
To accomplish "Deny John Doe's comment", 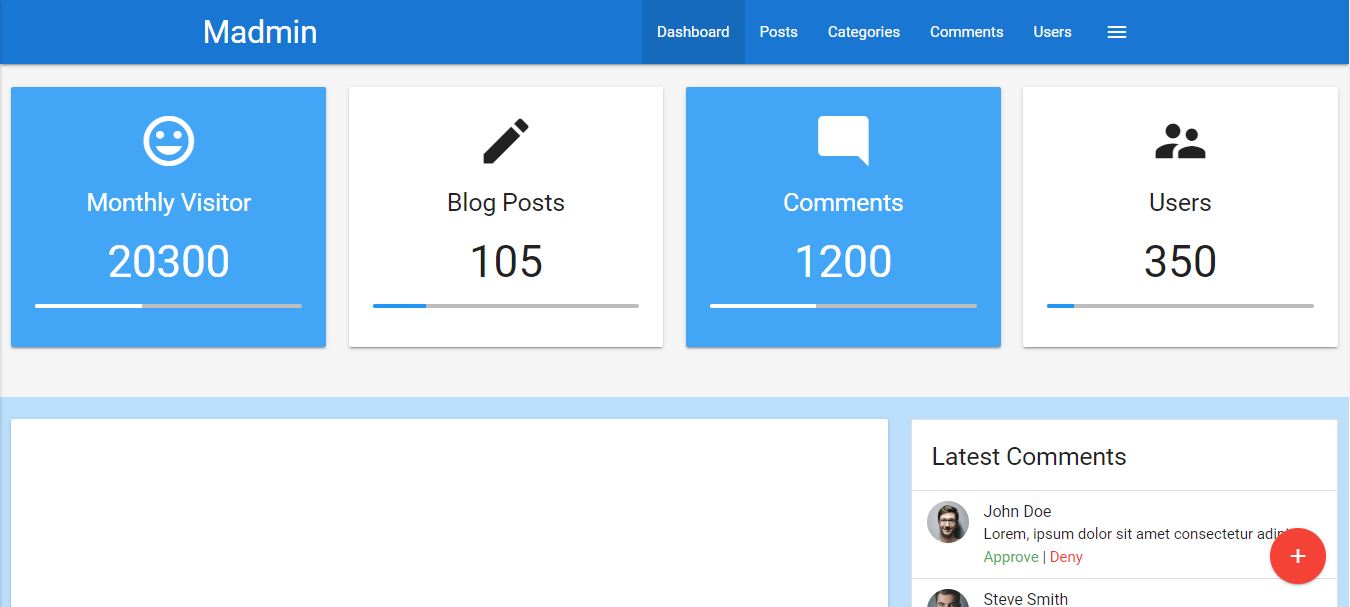I will pyautogui.click(x=1066, y=557).
